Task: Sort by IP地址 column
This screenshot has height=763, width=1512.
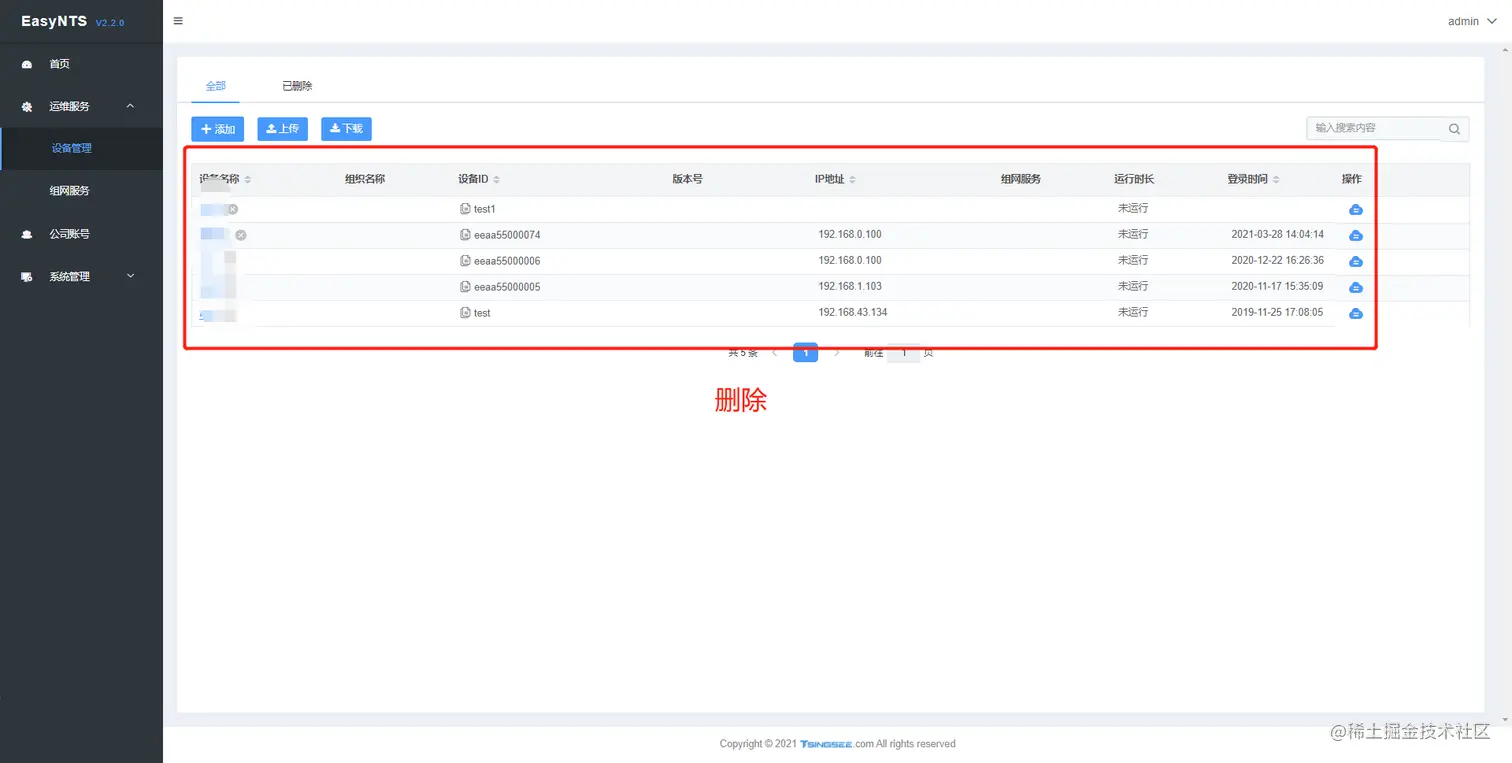Action: coord(852,179)
